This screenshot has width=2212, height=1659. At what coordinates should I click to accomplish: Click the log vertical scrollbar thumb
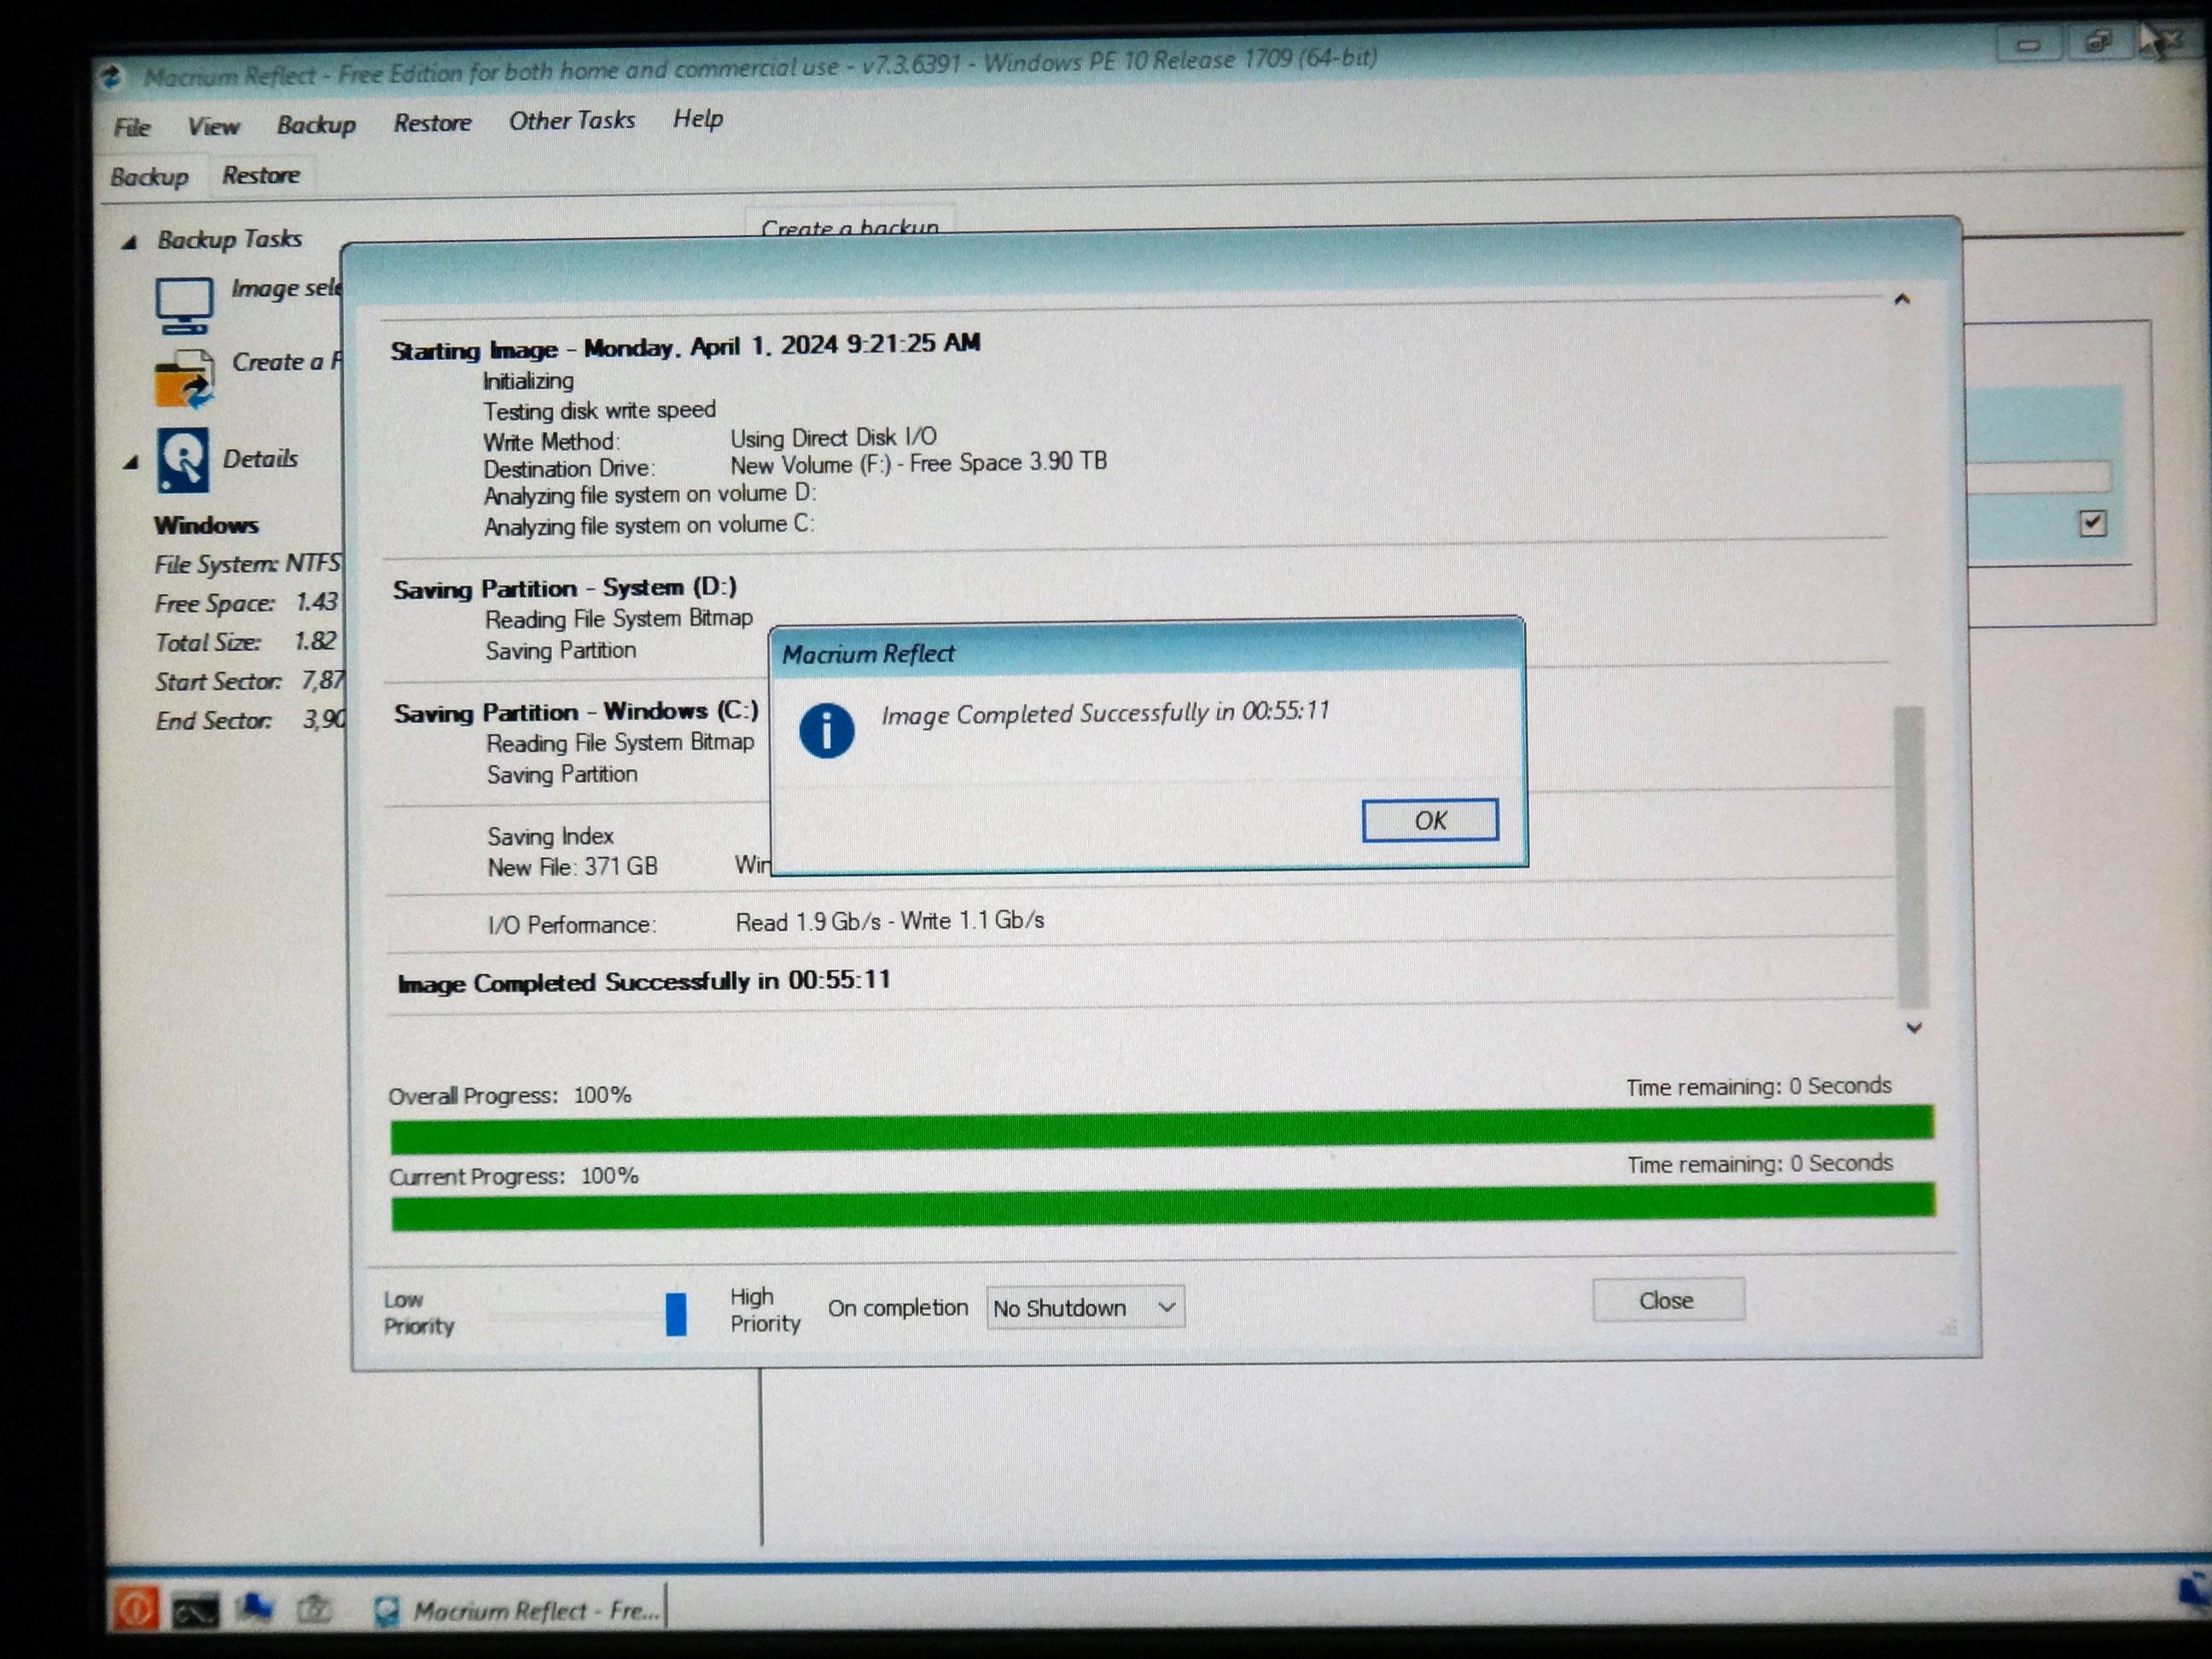coord(1911,857)
